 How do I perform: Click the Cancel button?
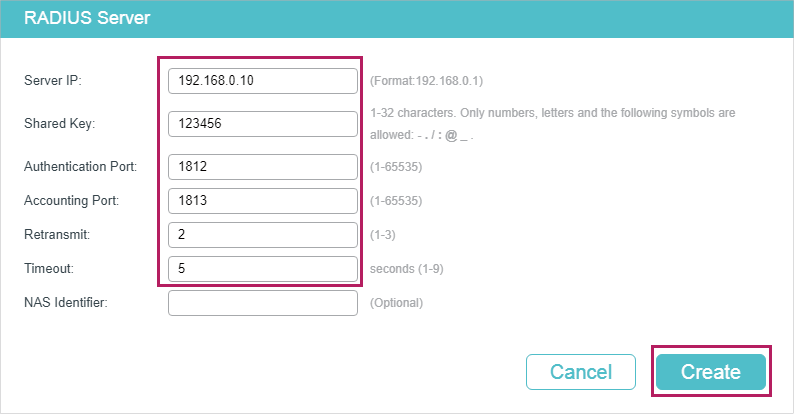pyautogui.click(x=581, y=372)
